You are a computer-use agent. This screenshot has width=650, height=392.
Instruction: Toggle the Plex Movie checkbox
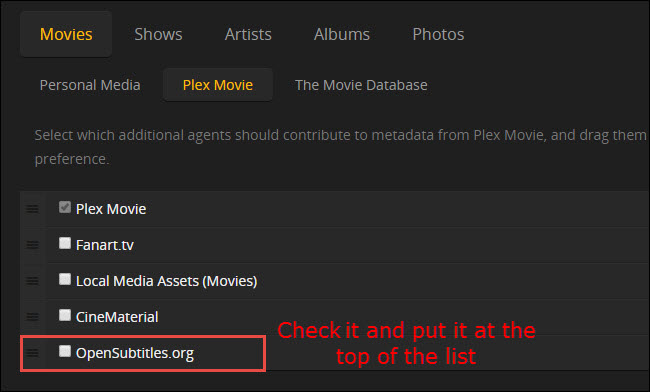tap(65, 207)
